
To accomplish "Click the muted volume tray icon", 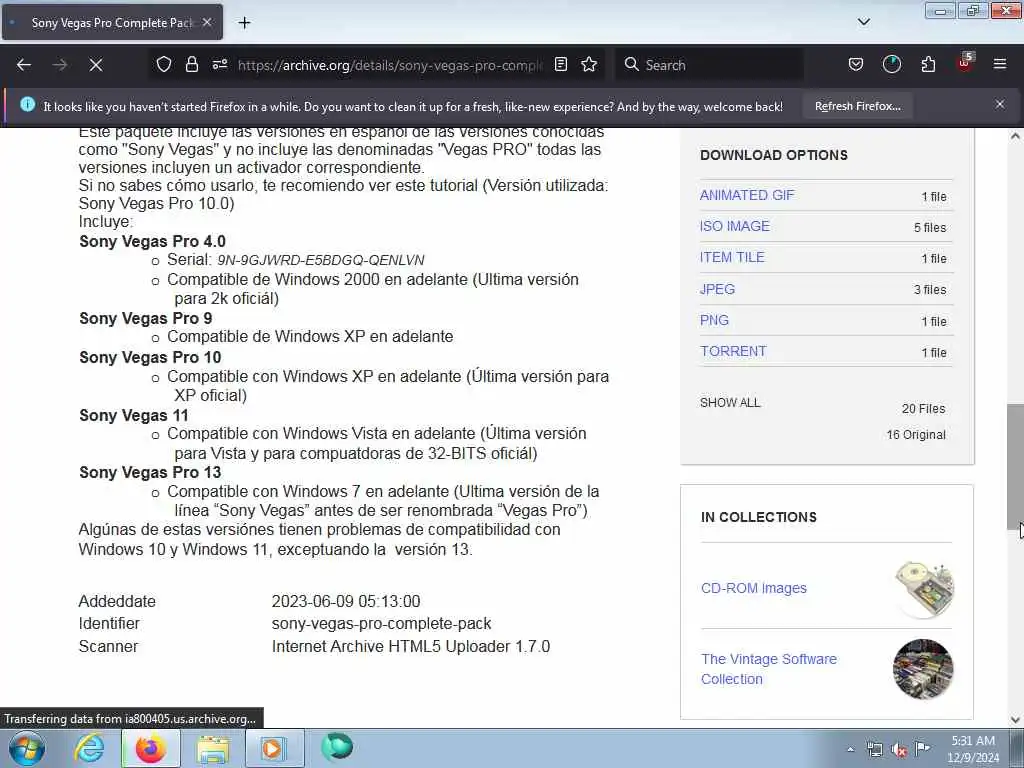I will (899, 750).
